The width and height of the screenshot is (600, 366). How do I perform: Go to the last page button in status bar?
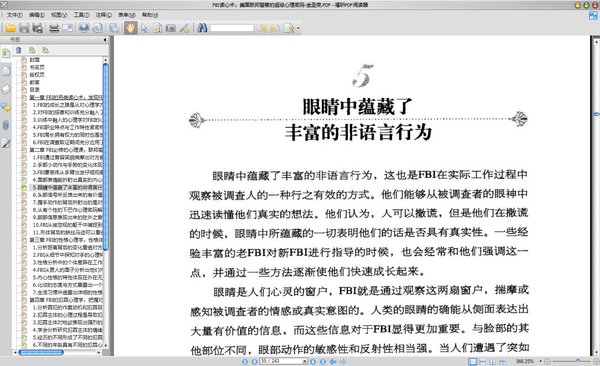coord(323,362)
